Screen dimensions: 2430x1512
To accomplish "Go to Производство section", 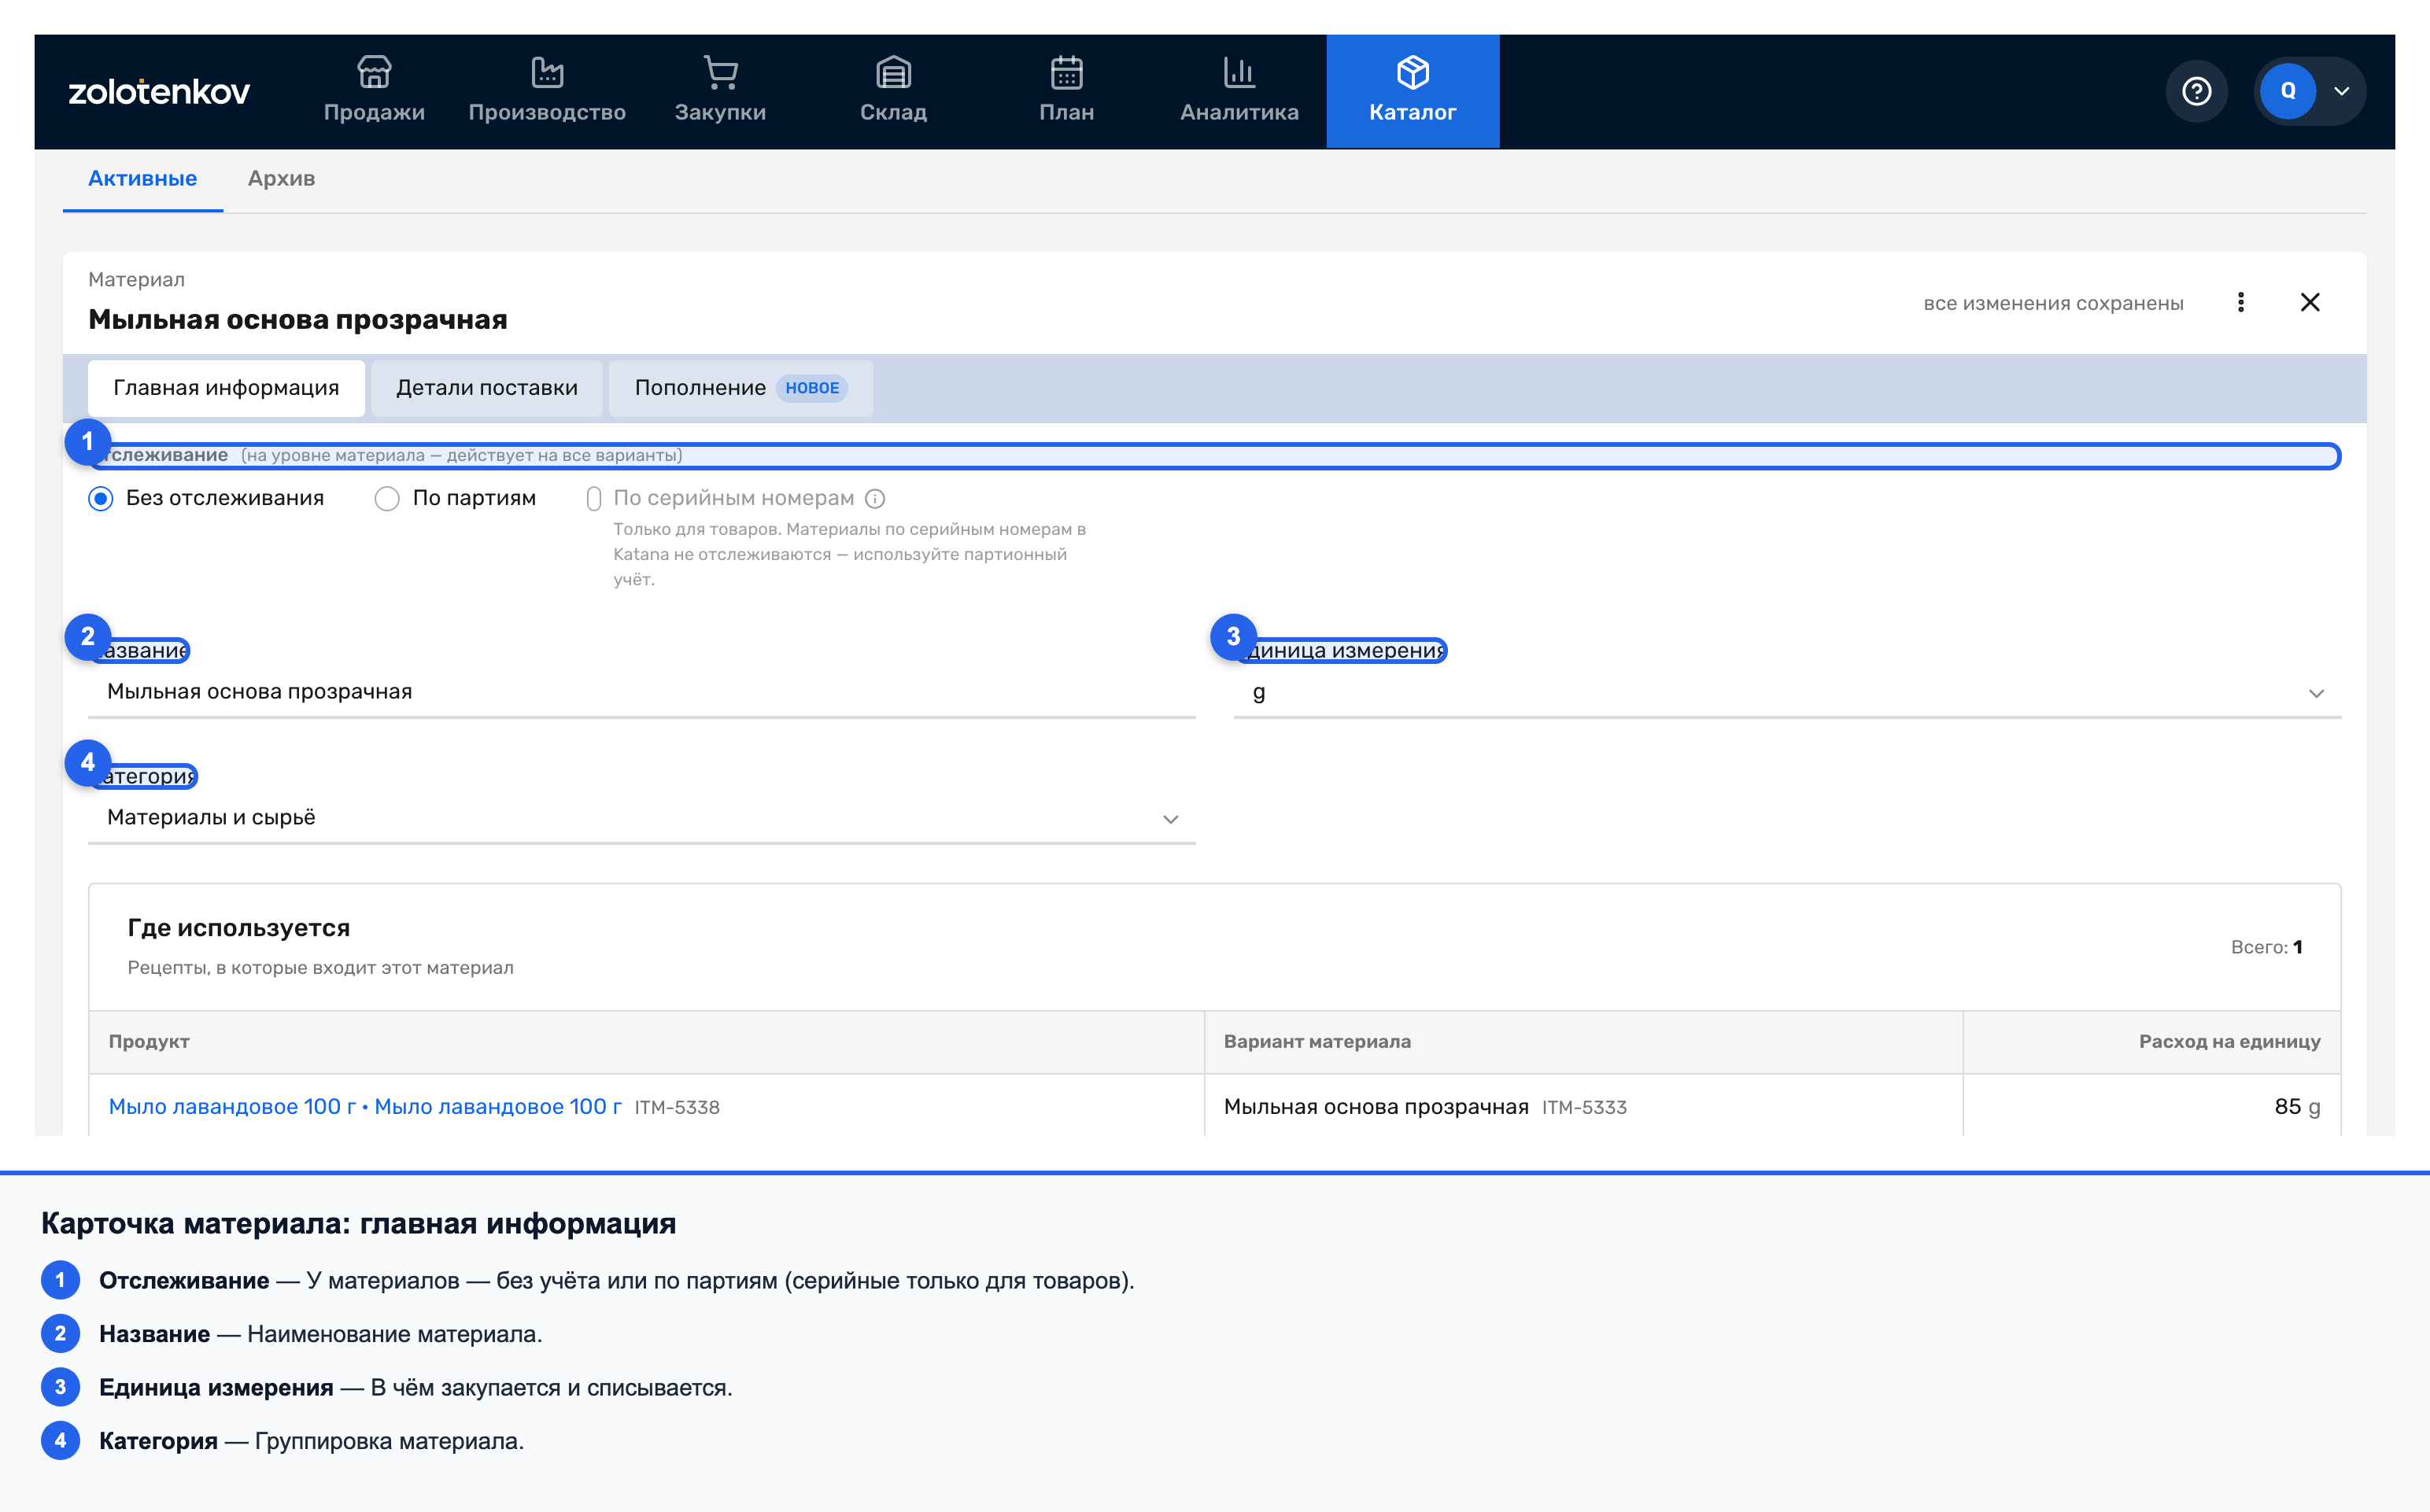I will pyautogui.click(x=547, y=91).
